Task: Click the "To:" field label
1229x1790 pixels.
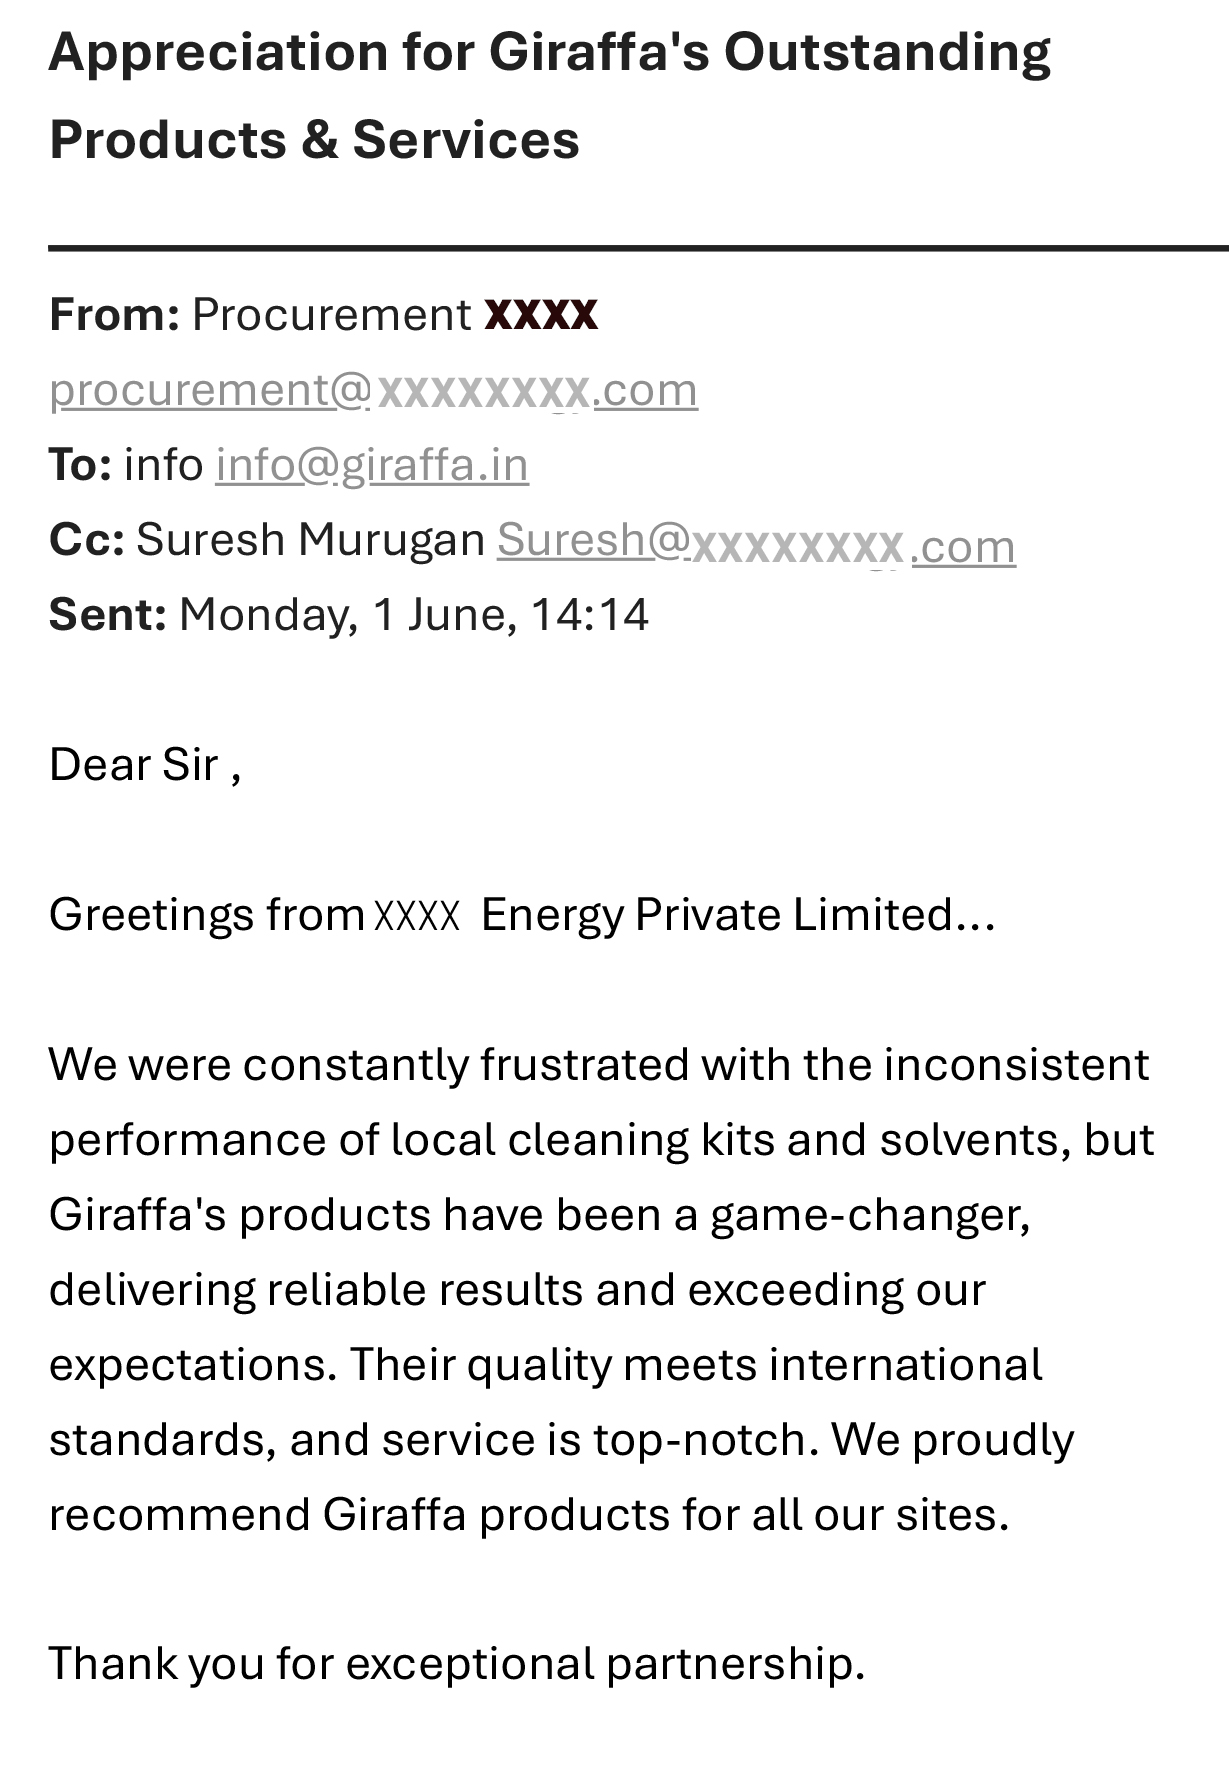Action: (80, 465)
